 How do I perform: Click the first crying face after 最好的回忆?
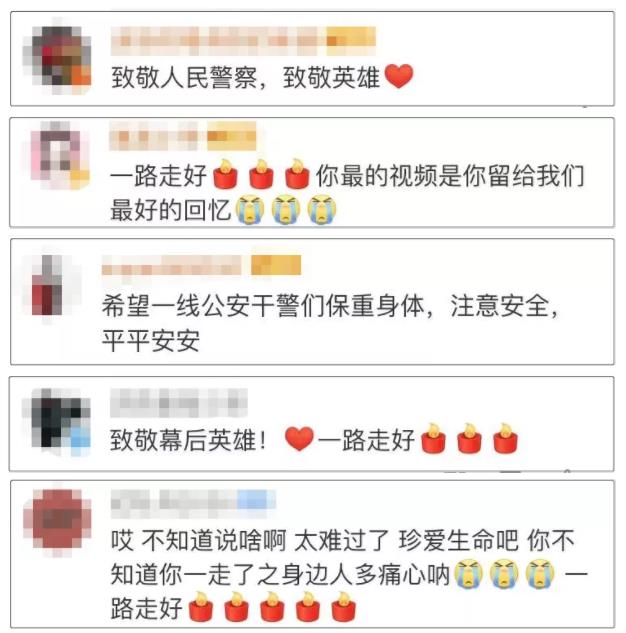click(x=250, y=210)
